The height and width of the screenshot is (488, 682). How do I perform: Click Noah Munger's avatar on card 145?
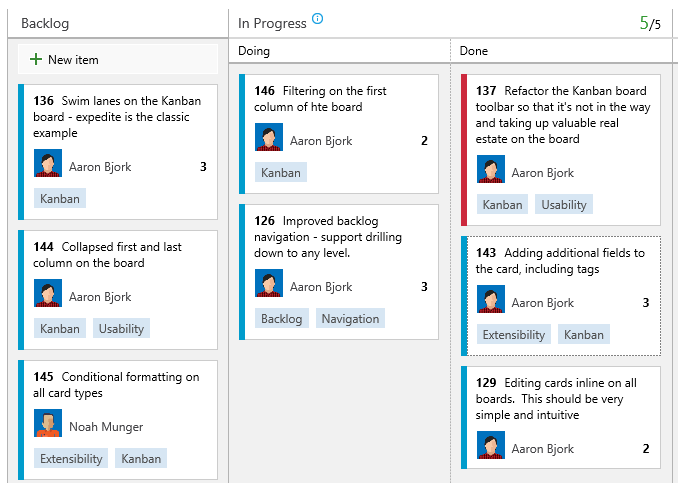point(48,423)
